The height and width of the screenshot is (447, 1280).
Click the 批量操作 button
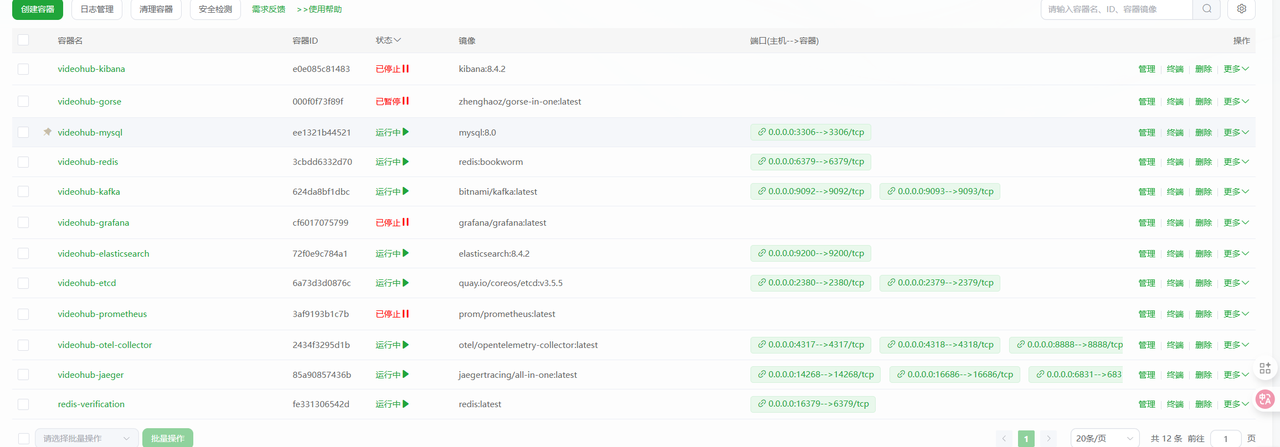click(167, 438)
